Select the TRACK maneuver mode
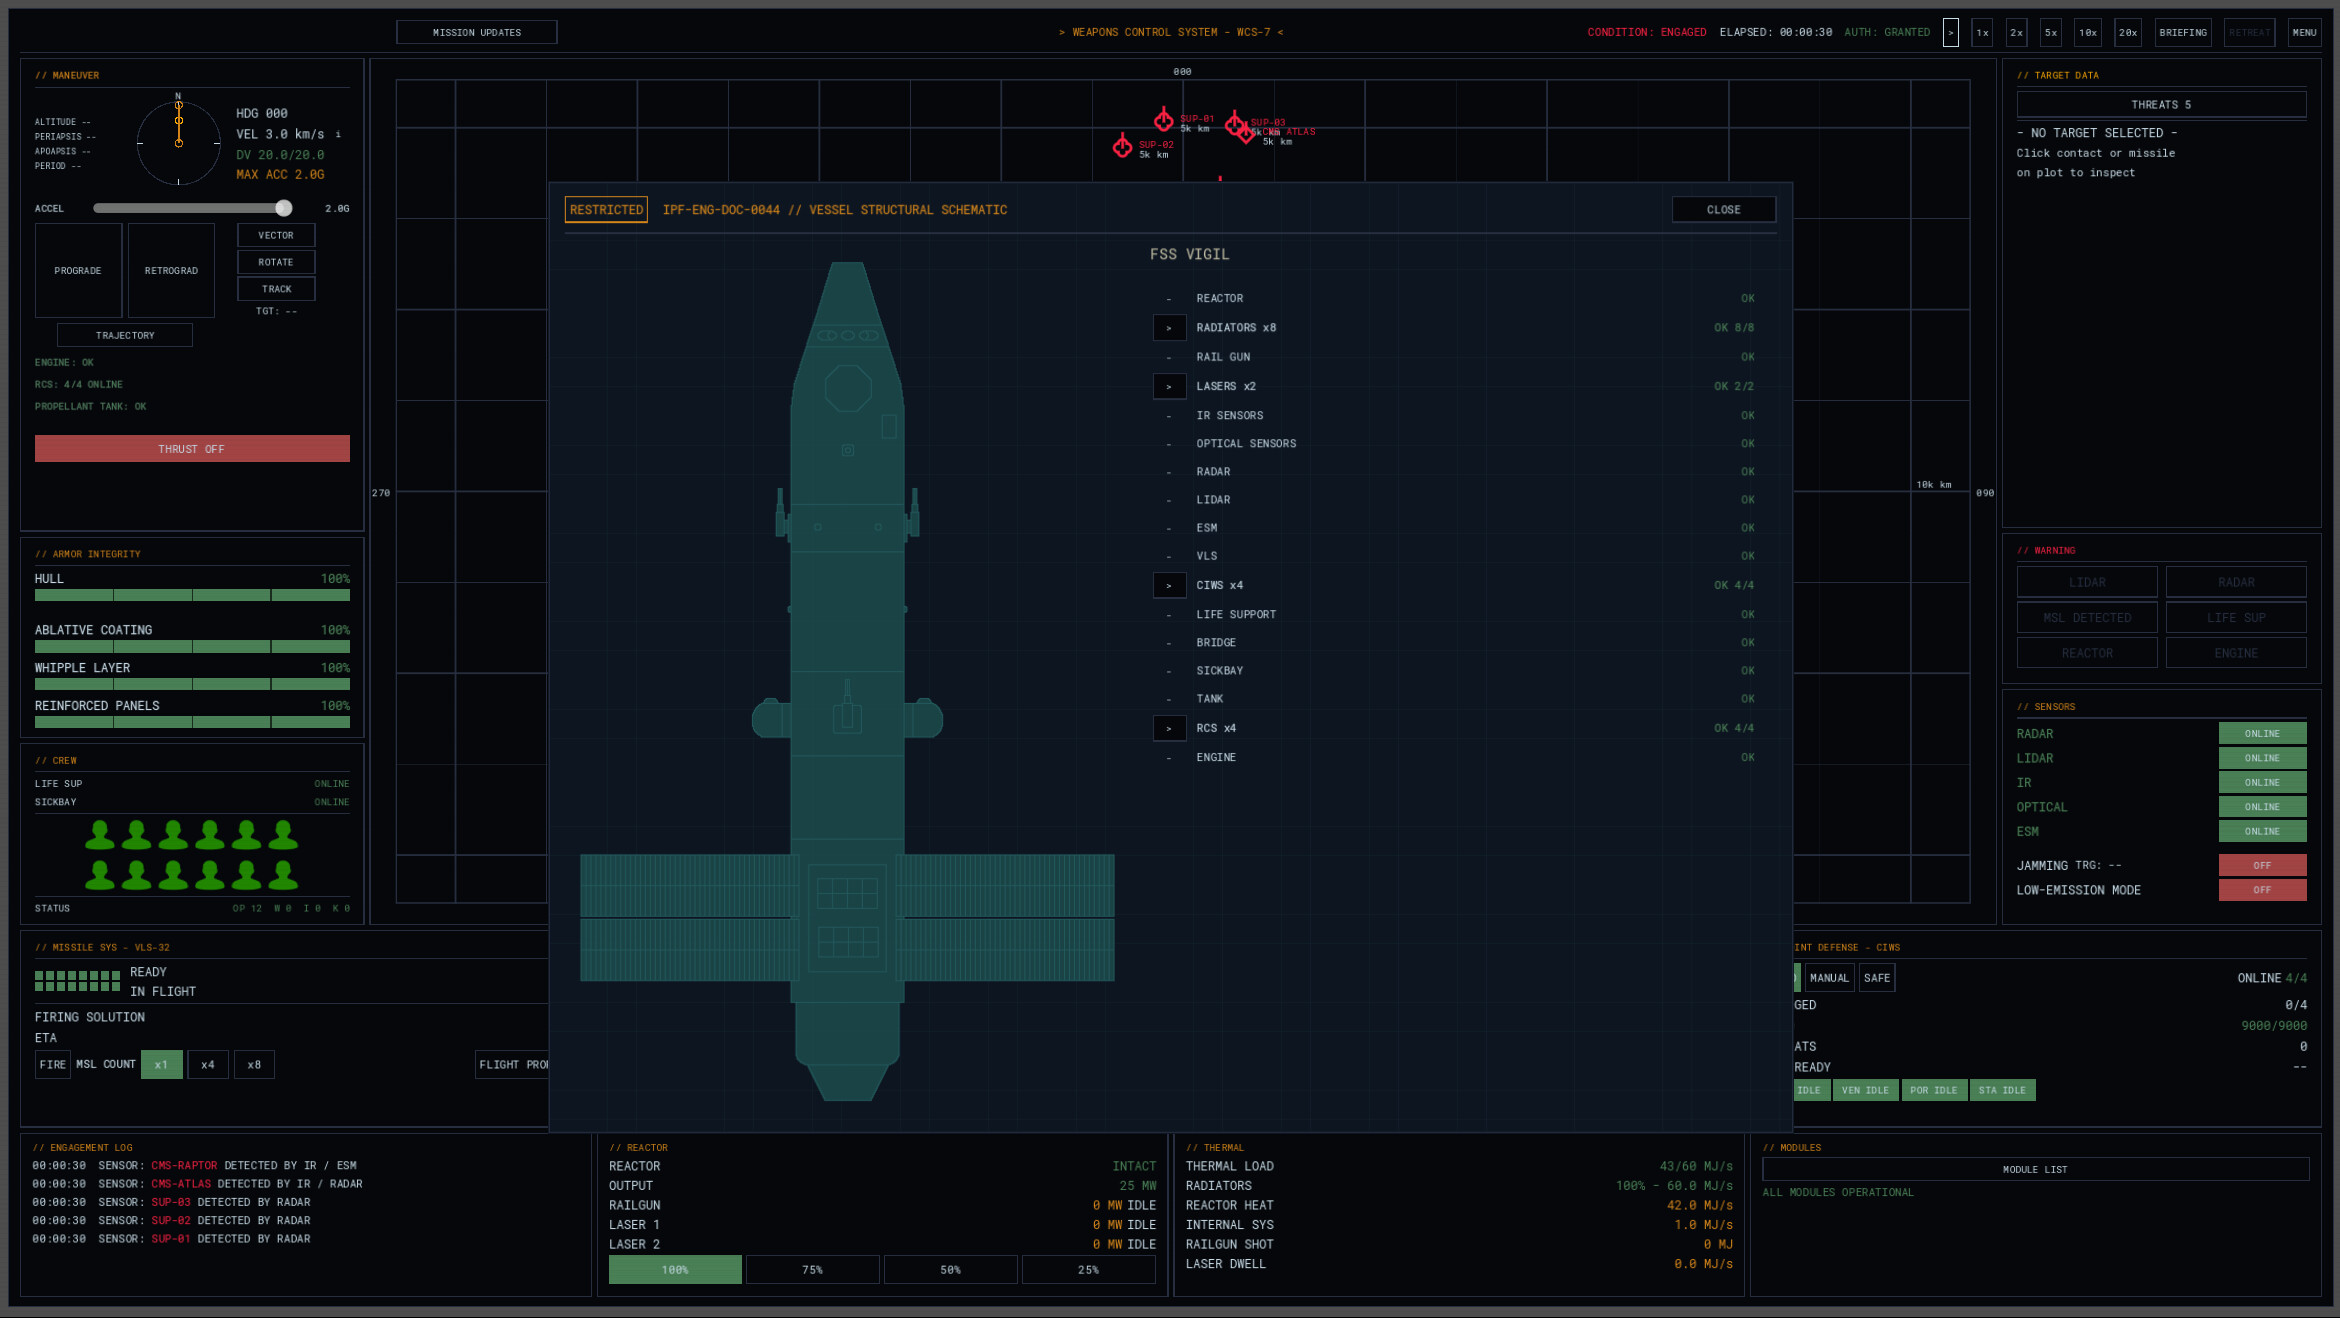The width and height of the screenshot is (2340, 1318). point(276,289)
